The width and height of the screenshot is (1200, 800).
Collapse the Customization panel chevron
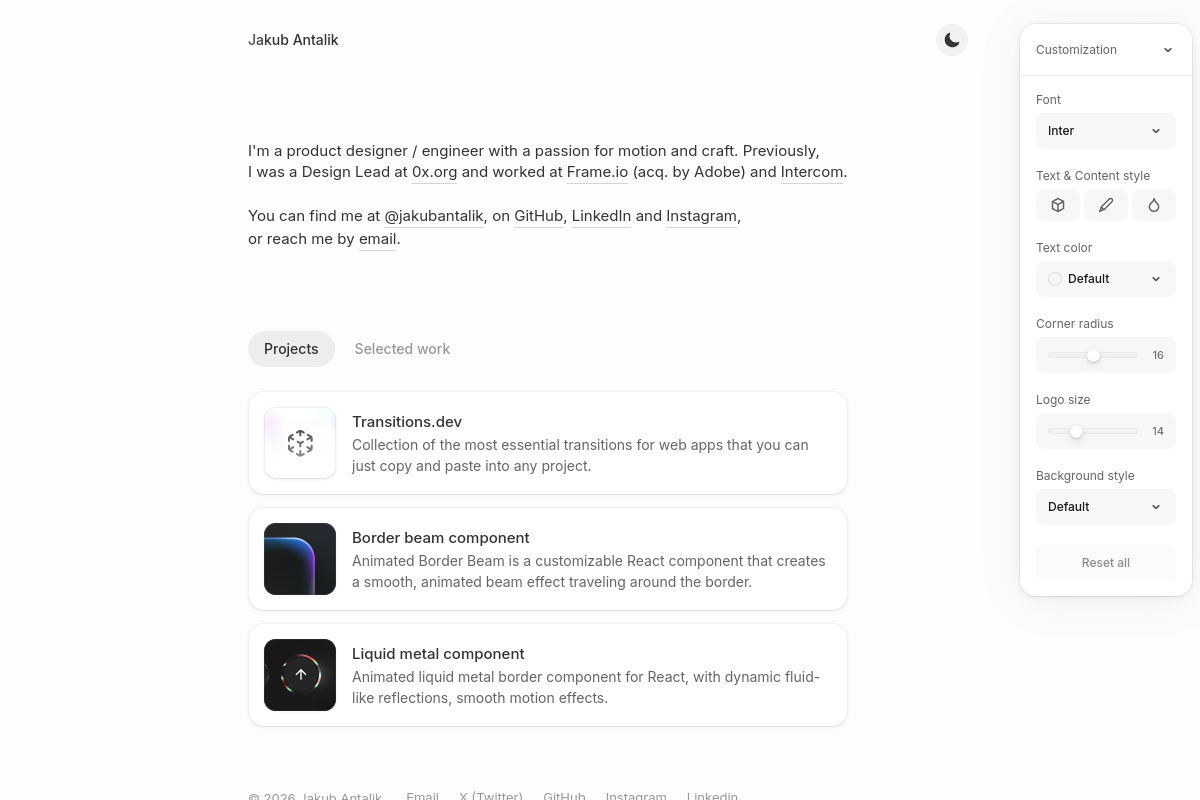1167,50
